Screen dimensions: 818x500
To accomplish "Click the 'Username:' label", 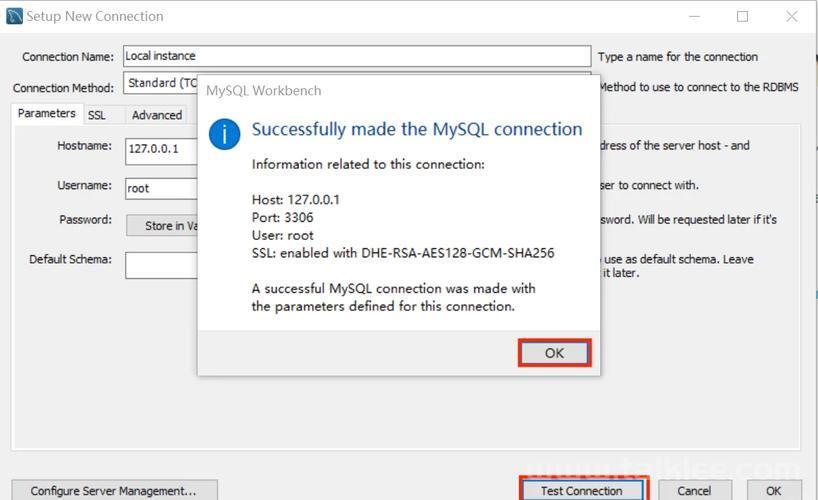I will [85, 185].
